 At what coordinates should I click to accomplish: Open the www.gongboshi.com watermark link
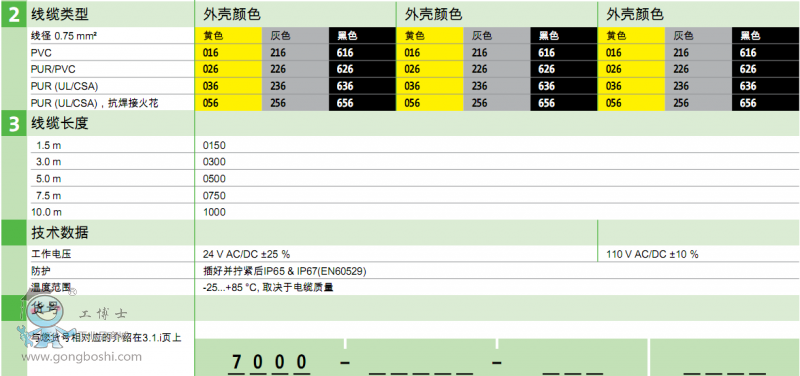click(81, 357)
